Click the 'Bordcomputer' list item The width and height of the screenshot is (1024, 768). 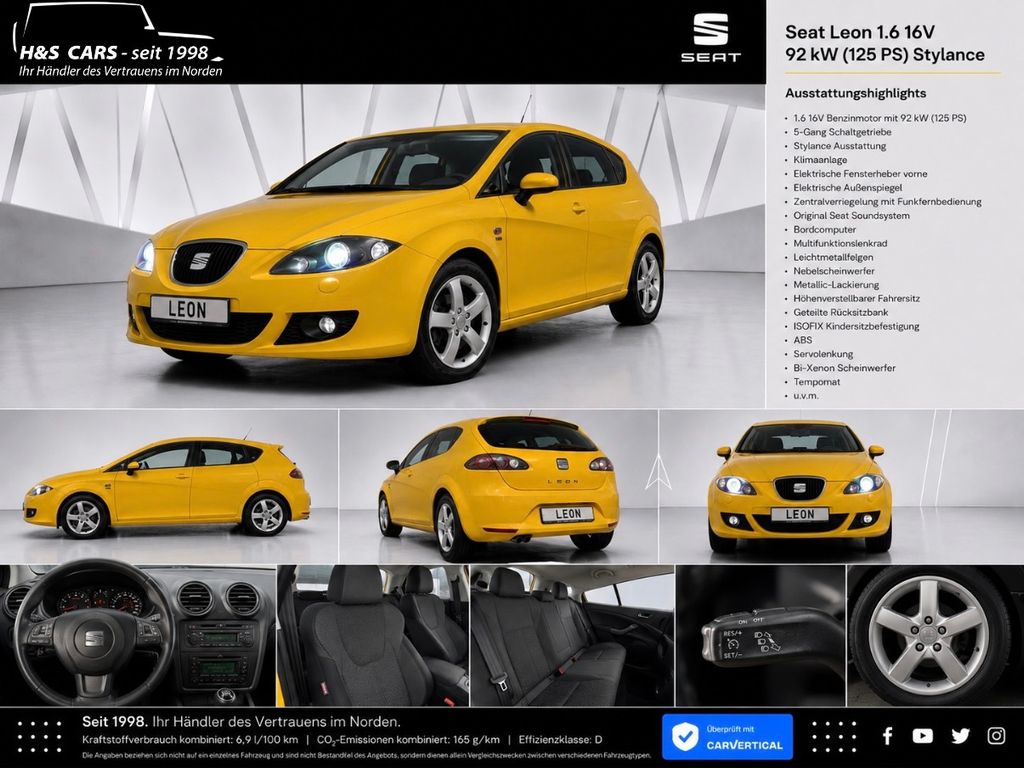pyautogui.click(x=824, y=229)
